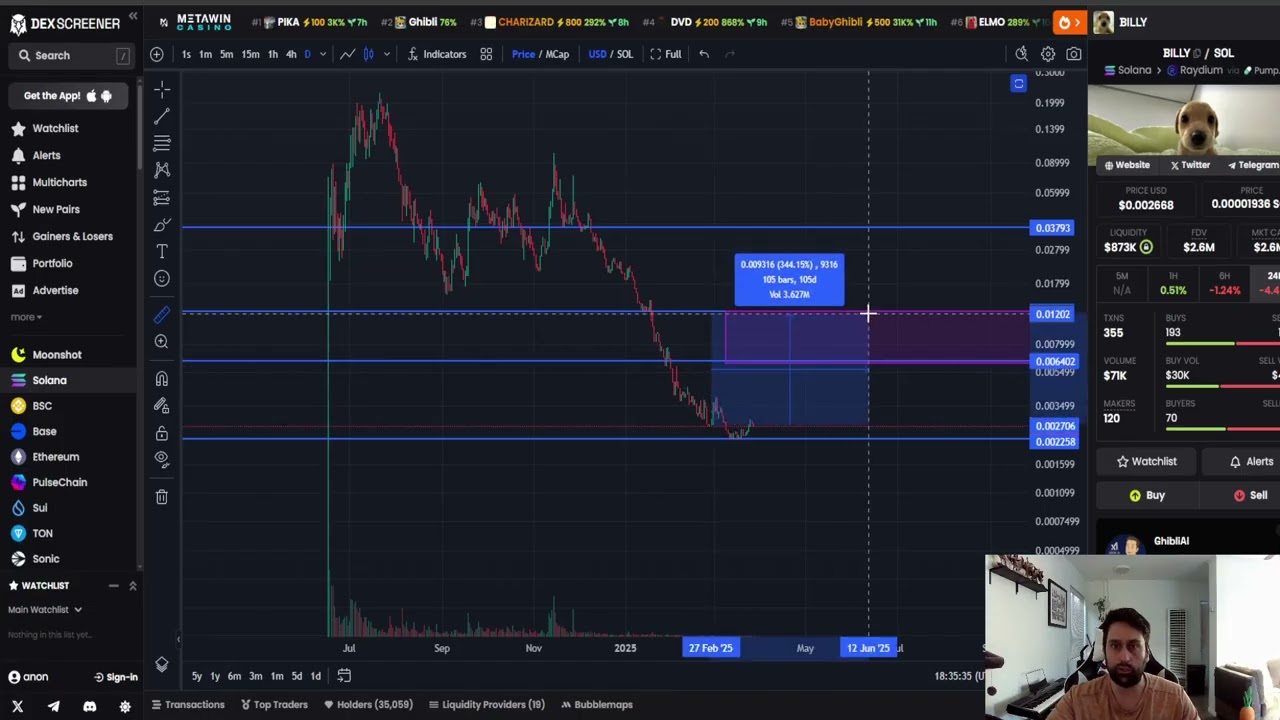This screenshot has height=720, width=1280.
Task: Switch to the Transactions tab
Action: 188,705
